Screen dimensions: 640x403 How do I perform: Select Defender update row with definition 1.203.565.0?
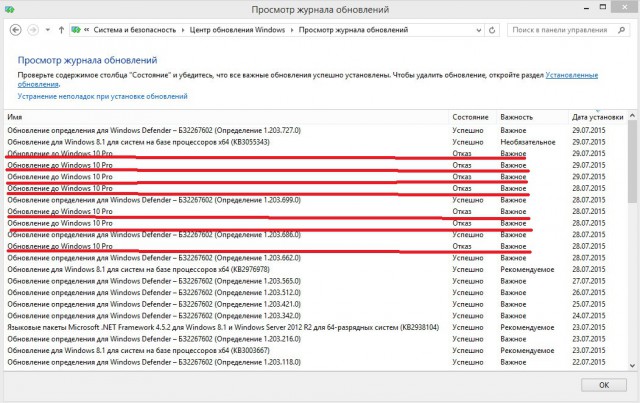coord(314,281)
